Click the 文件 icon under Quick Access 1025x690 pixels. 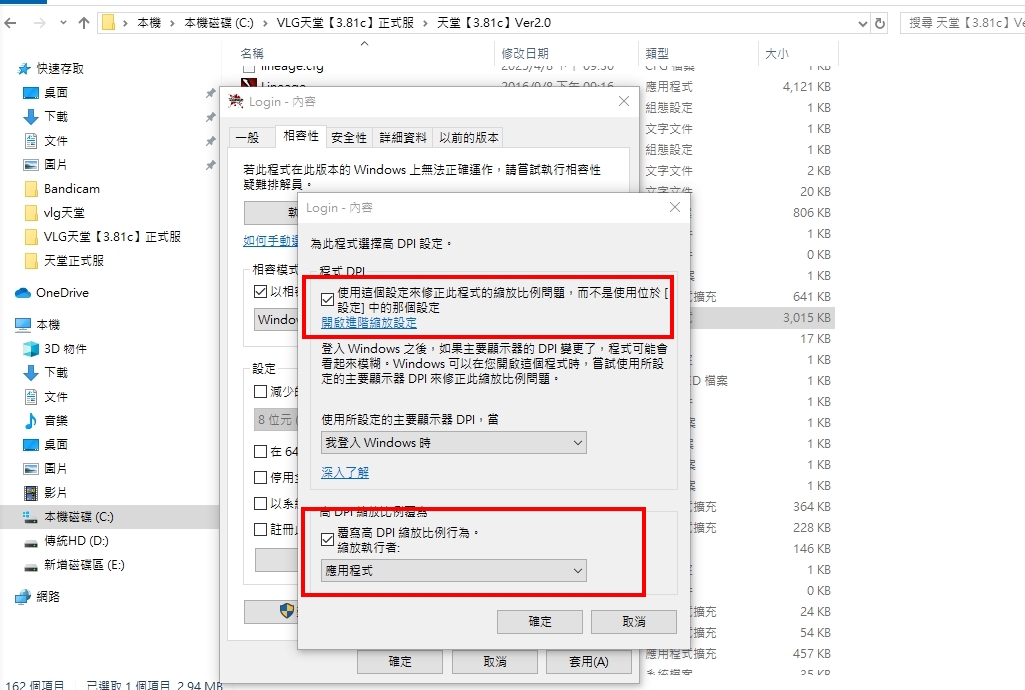[x=31, y=140]
